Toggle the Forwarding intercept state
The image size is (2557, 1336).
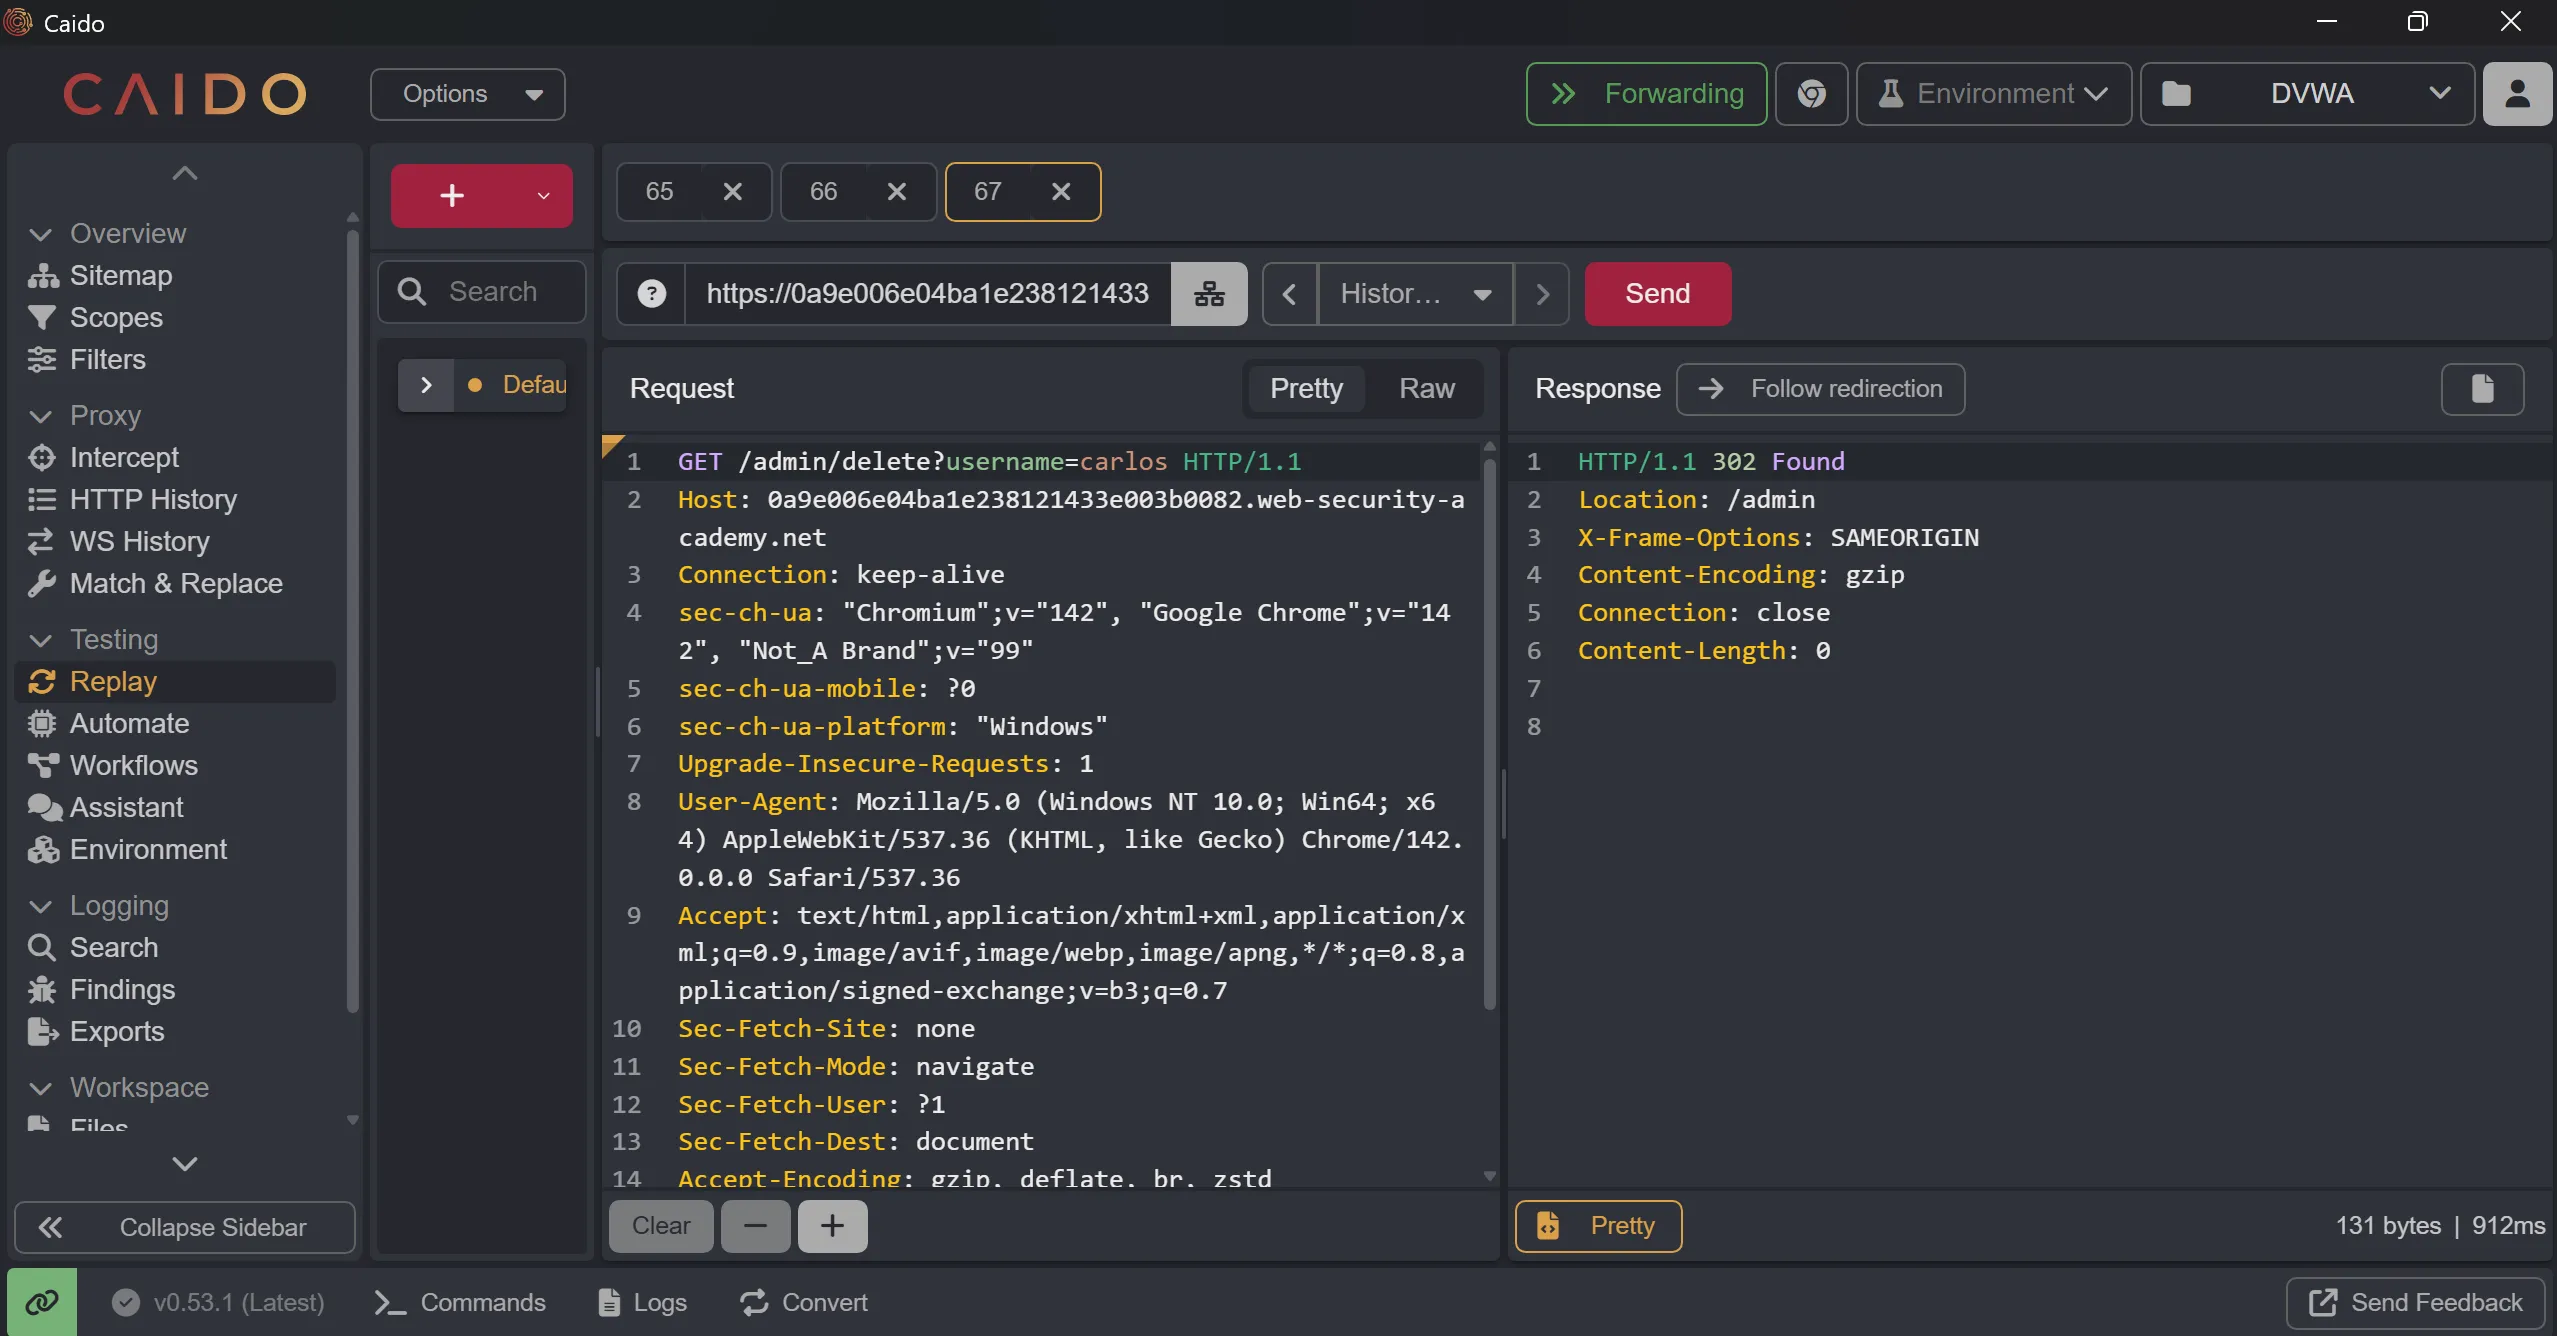(x=1646, y=94)
